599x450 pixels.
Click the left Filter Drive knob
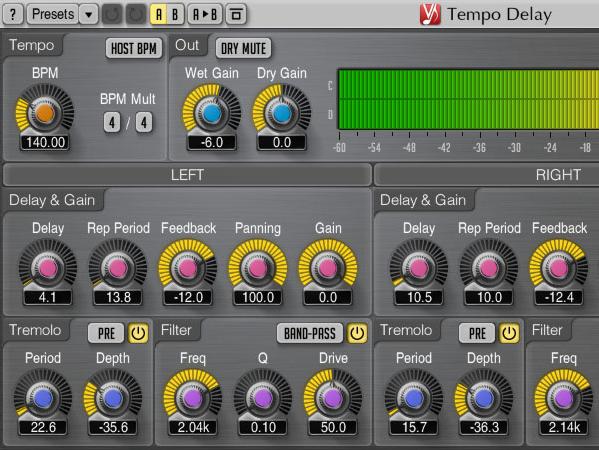(x=333, y=398)
